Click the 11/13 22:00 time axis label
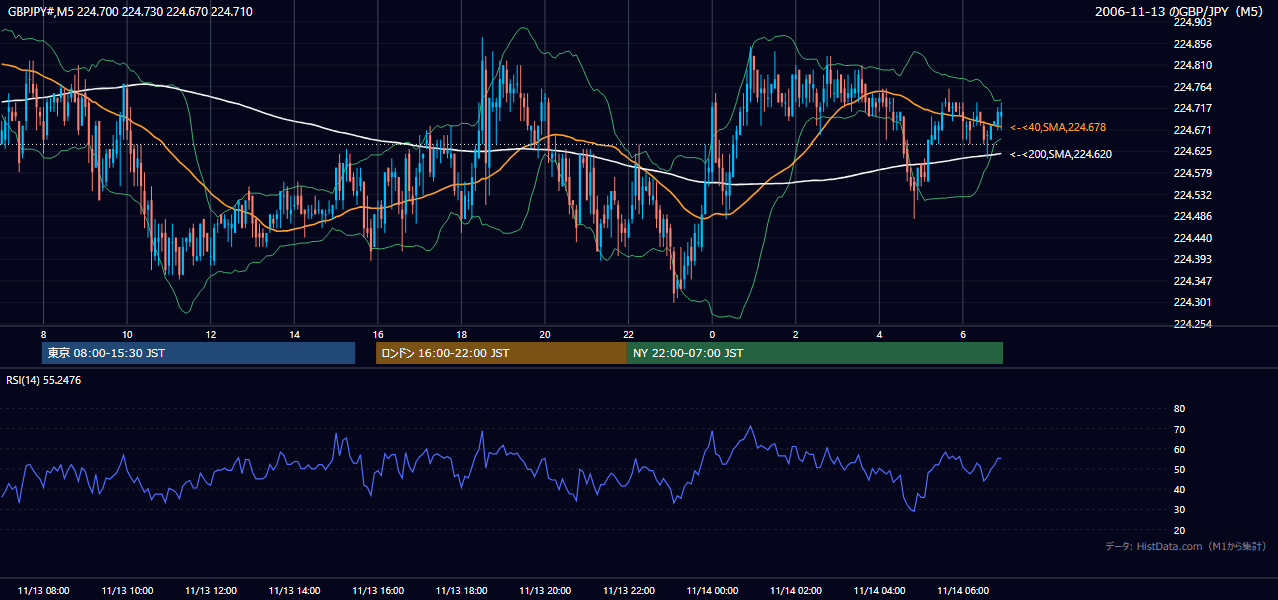This screenshot has width=1278, height=600. coord(628,591)
